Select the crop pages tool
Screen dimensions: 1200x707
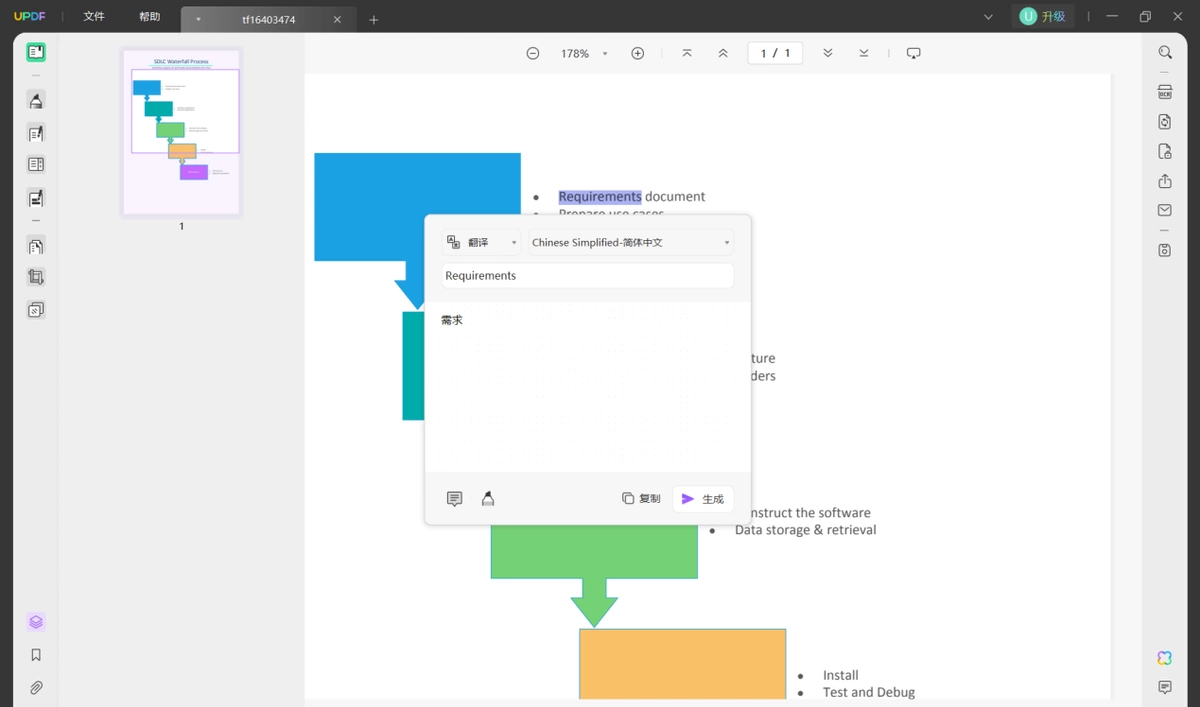tap(36, 277)
